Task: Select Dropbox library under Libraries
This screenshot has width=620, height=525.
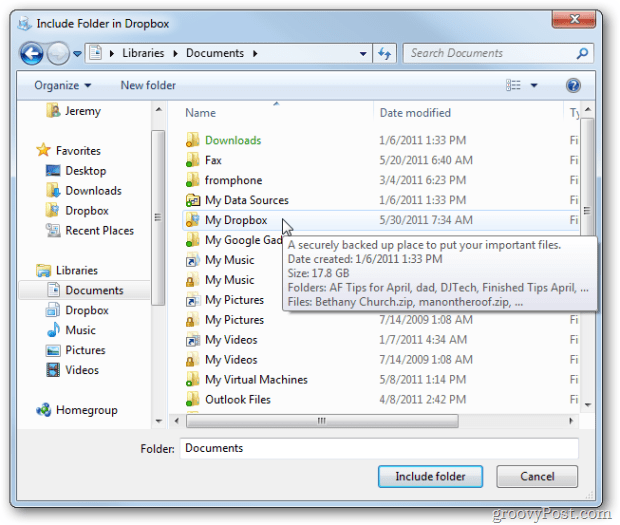Action: pos(77,310)
